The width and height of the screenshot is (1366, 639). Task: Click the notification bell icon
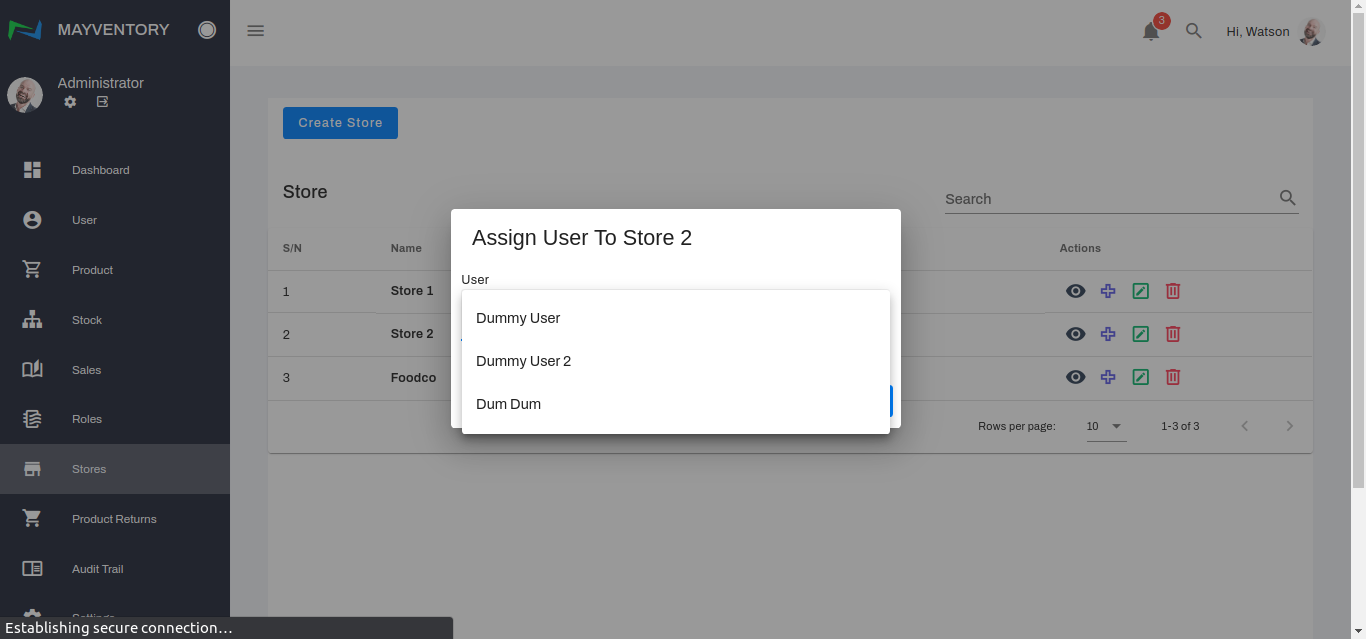pyautogui.click(x=1151, y=32)
